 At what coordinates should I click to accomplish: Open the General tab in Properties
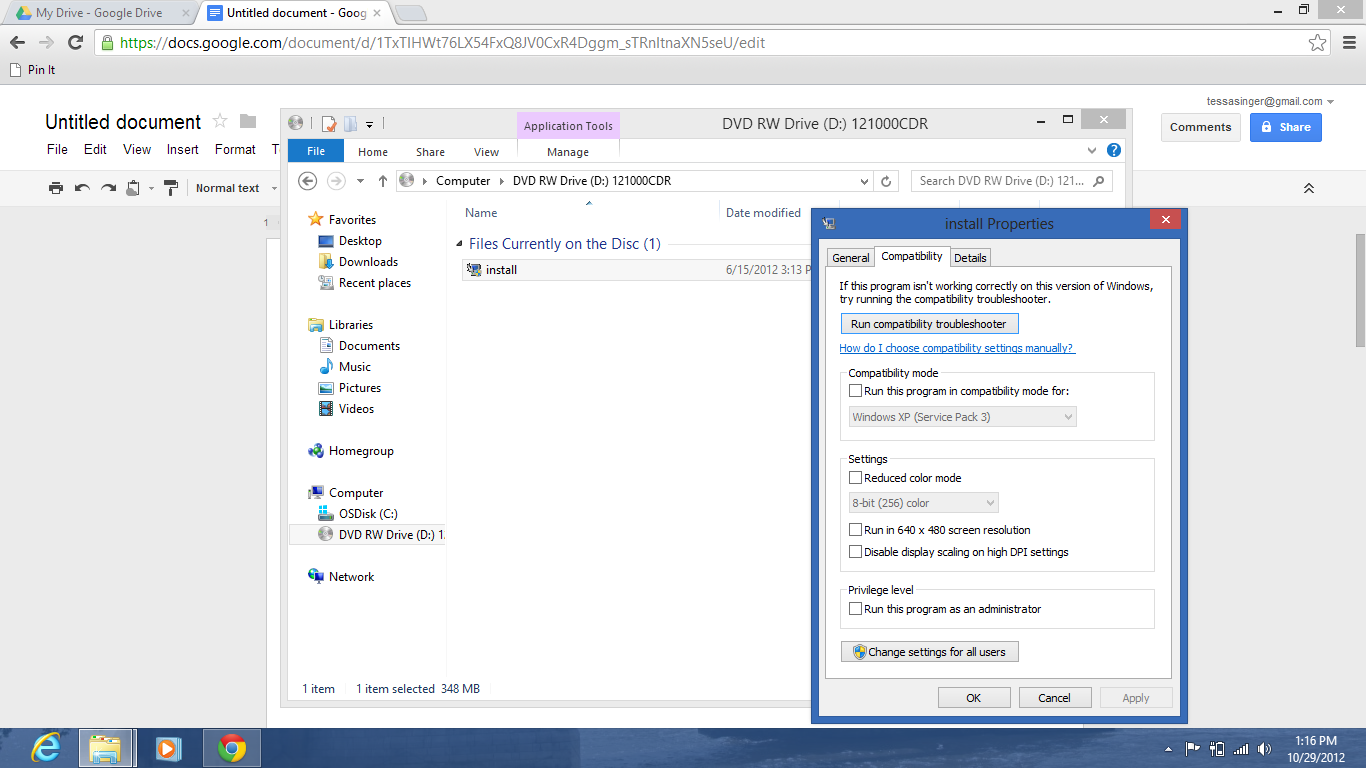850,258
